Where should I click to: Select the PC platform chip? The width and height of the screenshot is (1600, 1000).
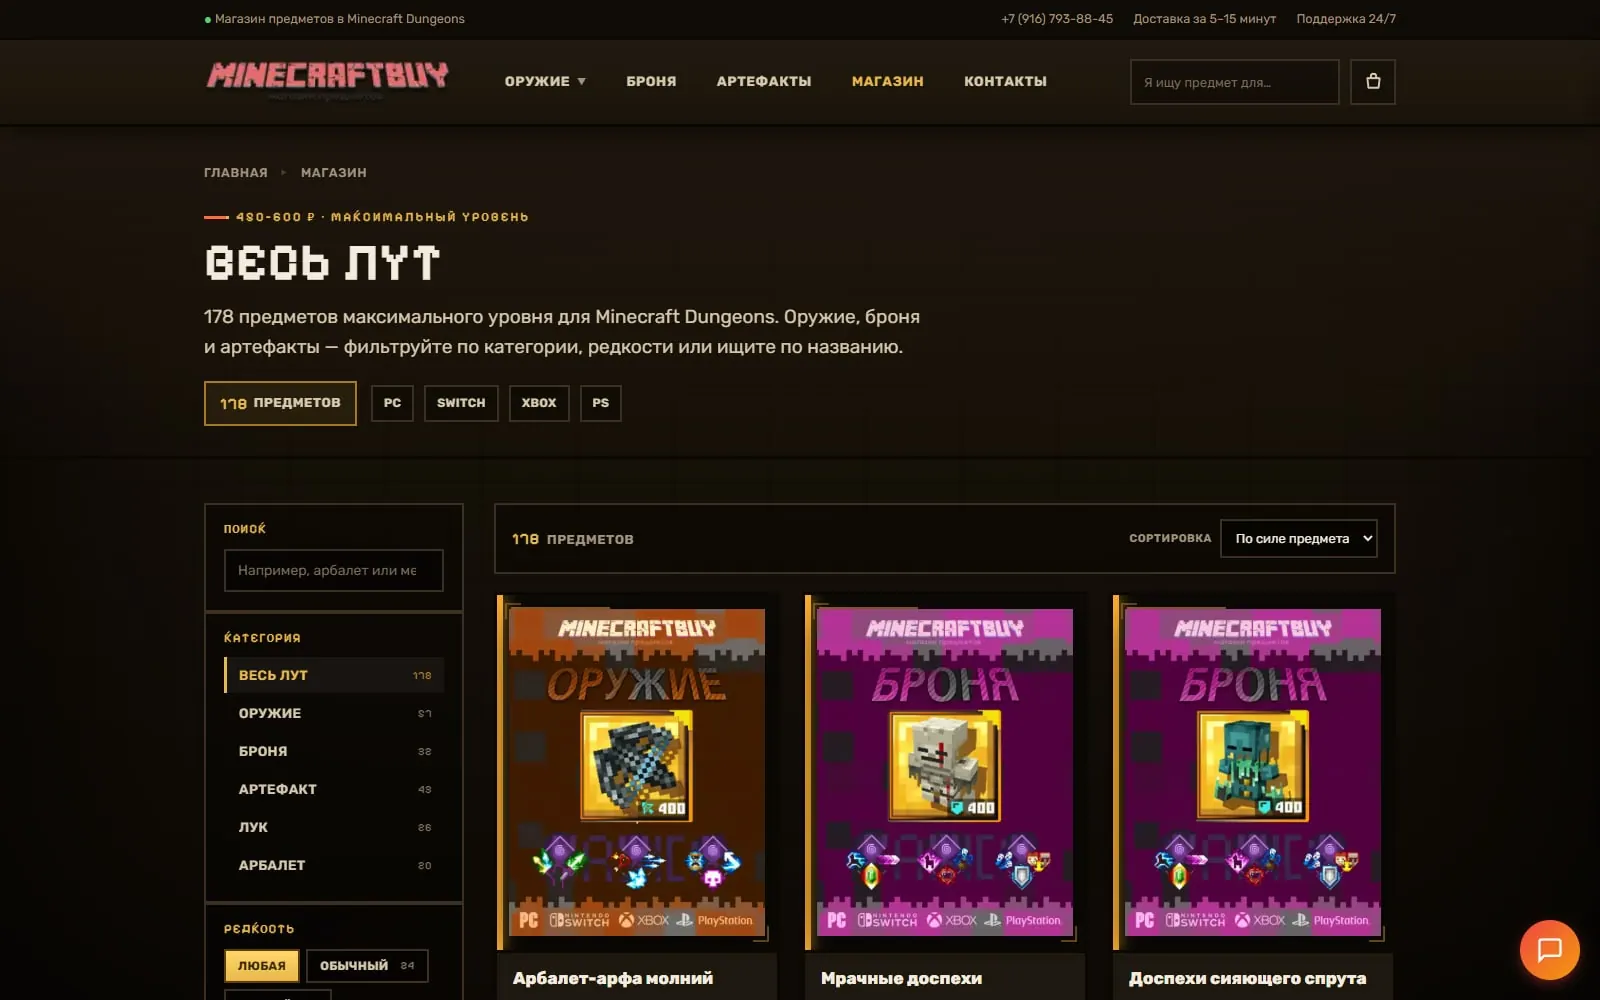pos(392,403)
